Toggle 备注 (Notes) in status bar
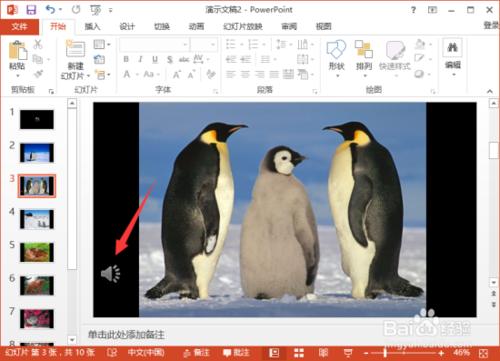 click(197, 353)
